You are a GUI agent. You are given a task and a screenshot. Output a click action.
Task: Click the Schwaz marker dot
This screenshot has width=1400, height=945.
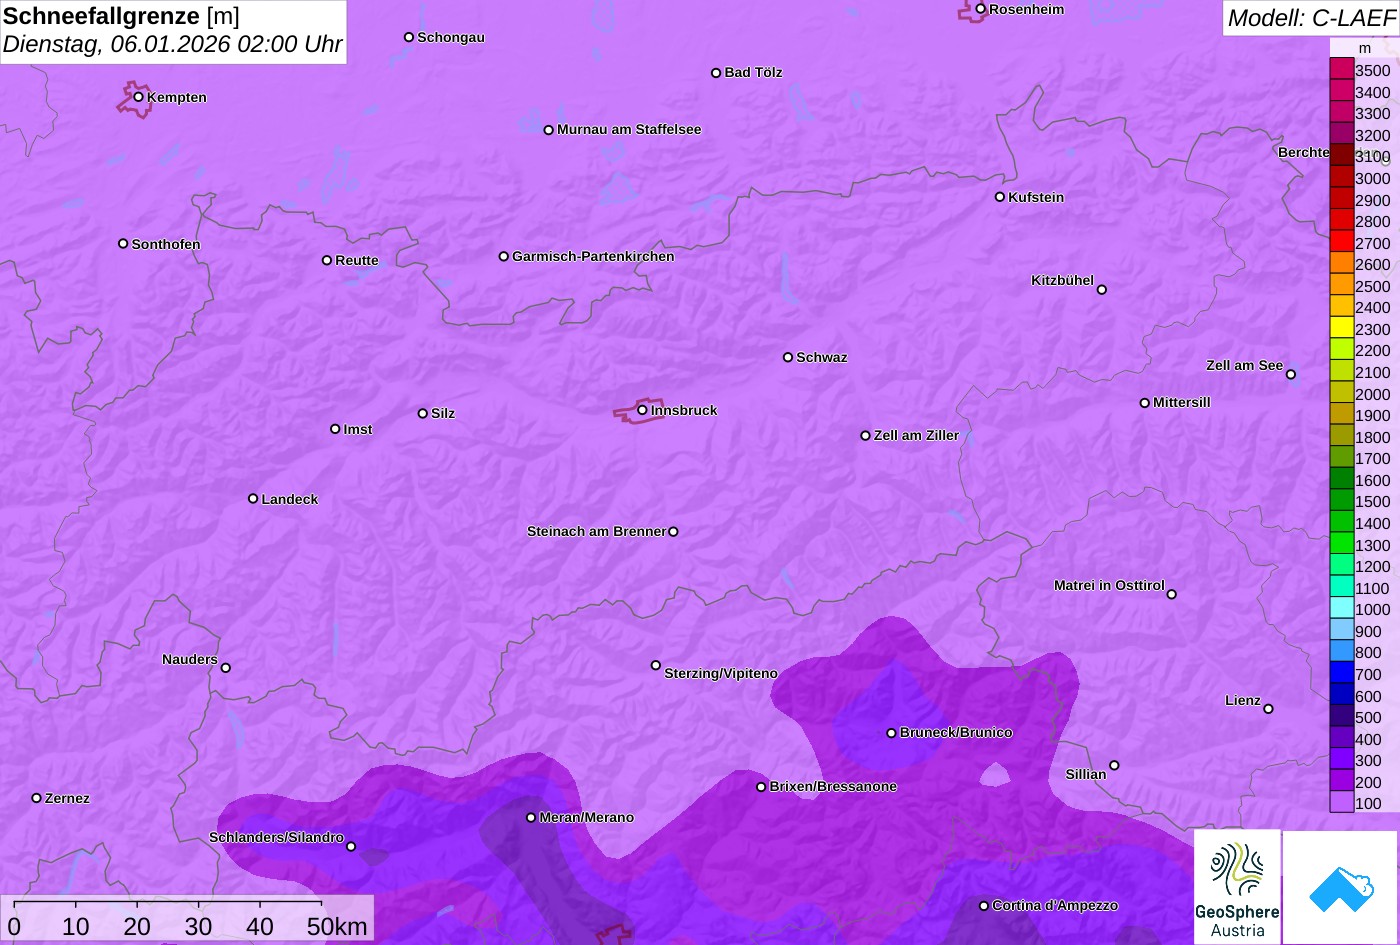coord(788,357)
